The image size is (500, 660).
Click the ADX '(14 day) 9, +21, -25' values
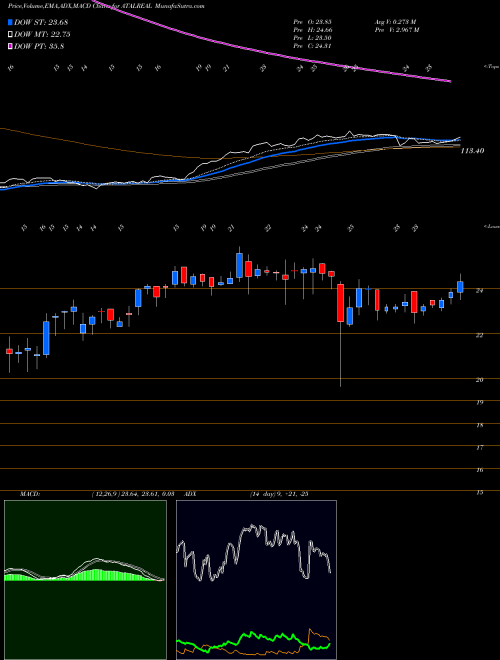tap(278, 494)
